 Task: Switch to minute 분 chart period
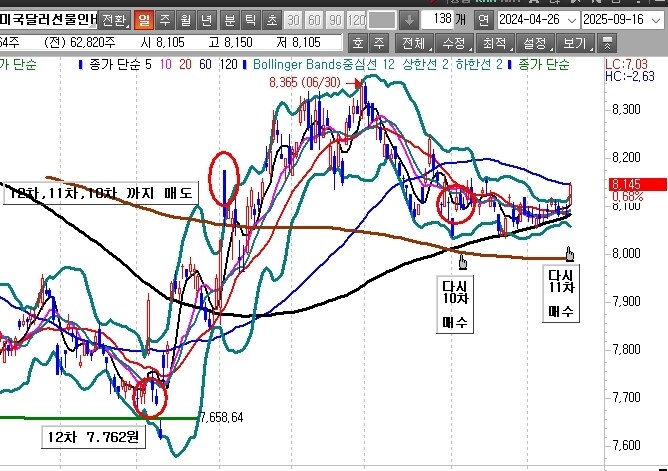point(230,20)
